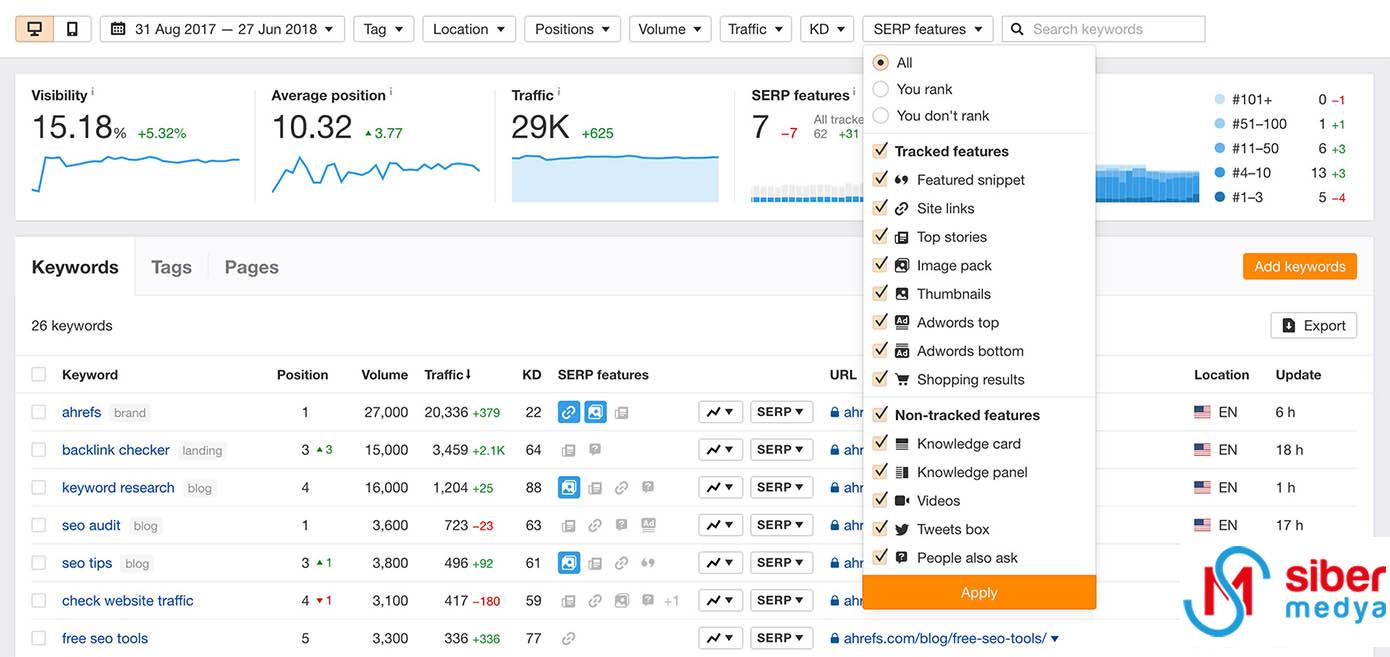The image size is (1390, 657).
Task: Open the Tag filter dropdown
Action: coord(384,29)
